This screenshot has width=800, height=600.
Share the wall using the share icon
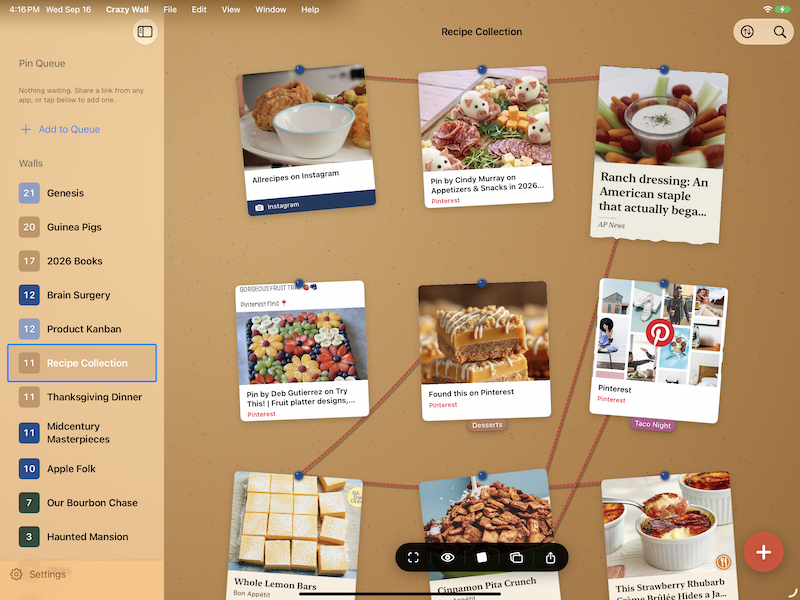point(551,557)
